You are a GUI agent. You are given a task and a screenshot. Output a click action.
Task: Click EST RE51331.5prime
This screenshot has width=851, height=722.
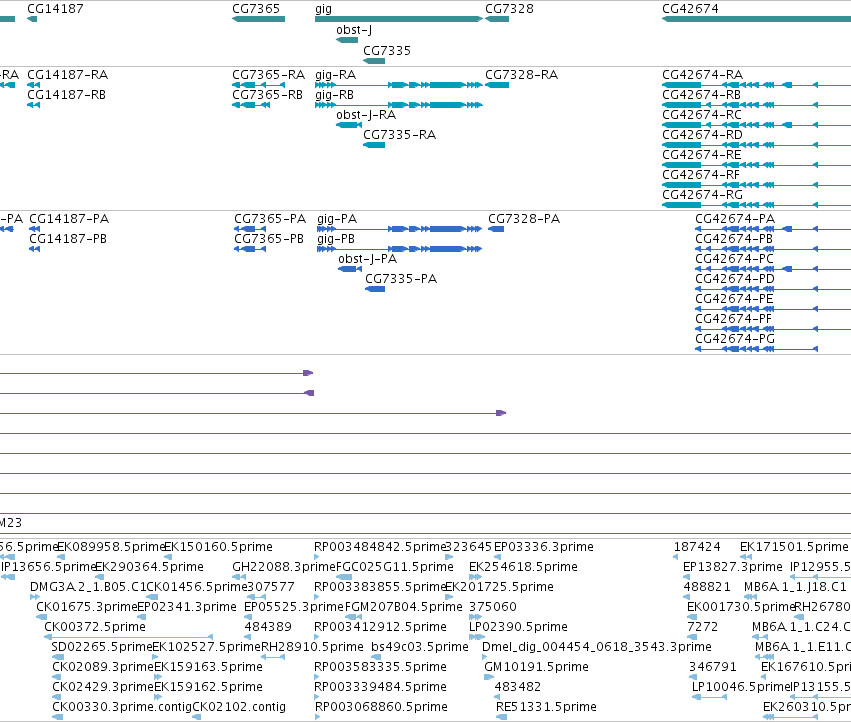[x=547, y=706]
